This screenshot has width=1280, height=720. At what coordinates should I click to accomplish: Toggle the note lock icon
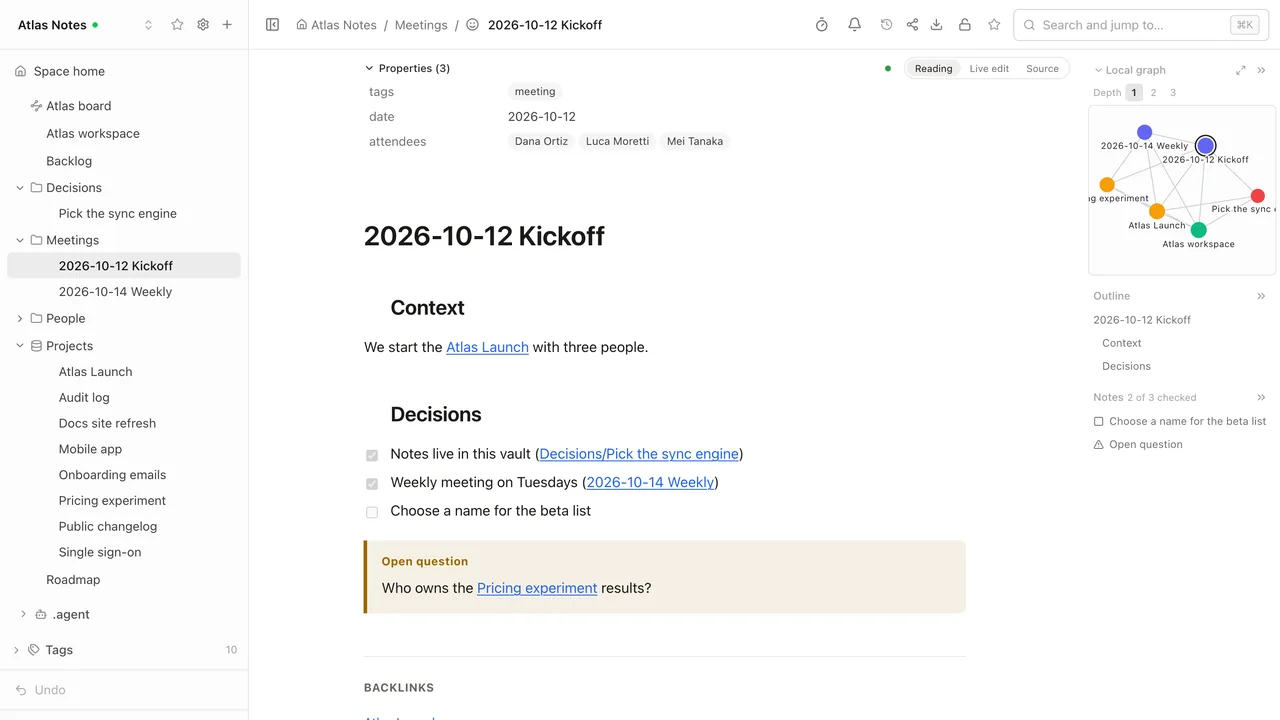(x=964, y=25)
